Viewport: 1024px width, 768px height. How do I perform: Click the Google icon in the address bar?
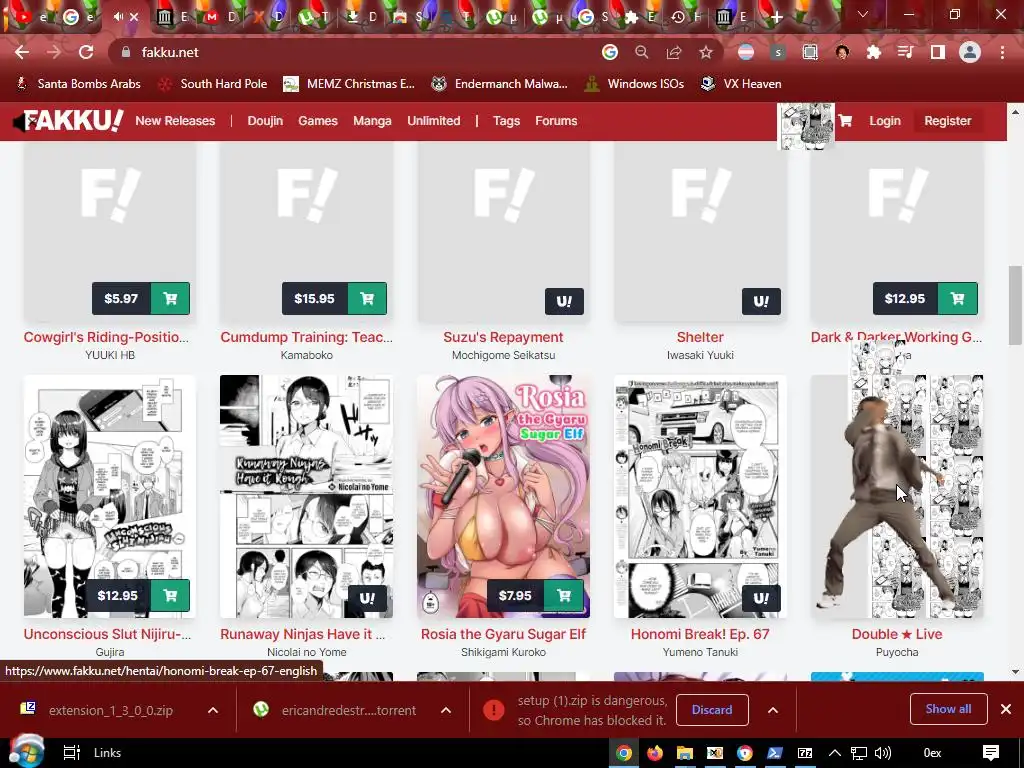coord(609,52)
